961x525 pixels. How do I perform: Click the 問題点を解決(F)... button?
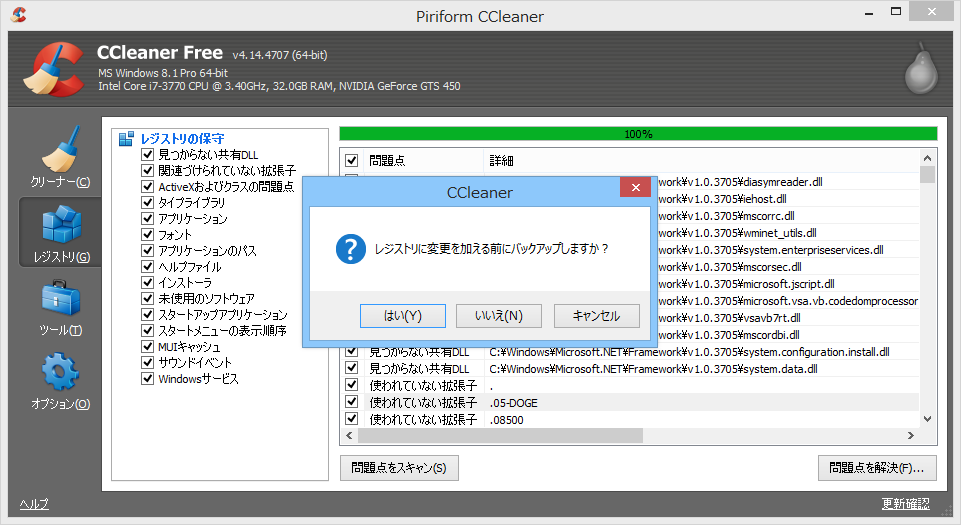876,468
